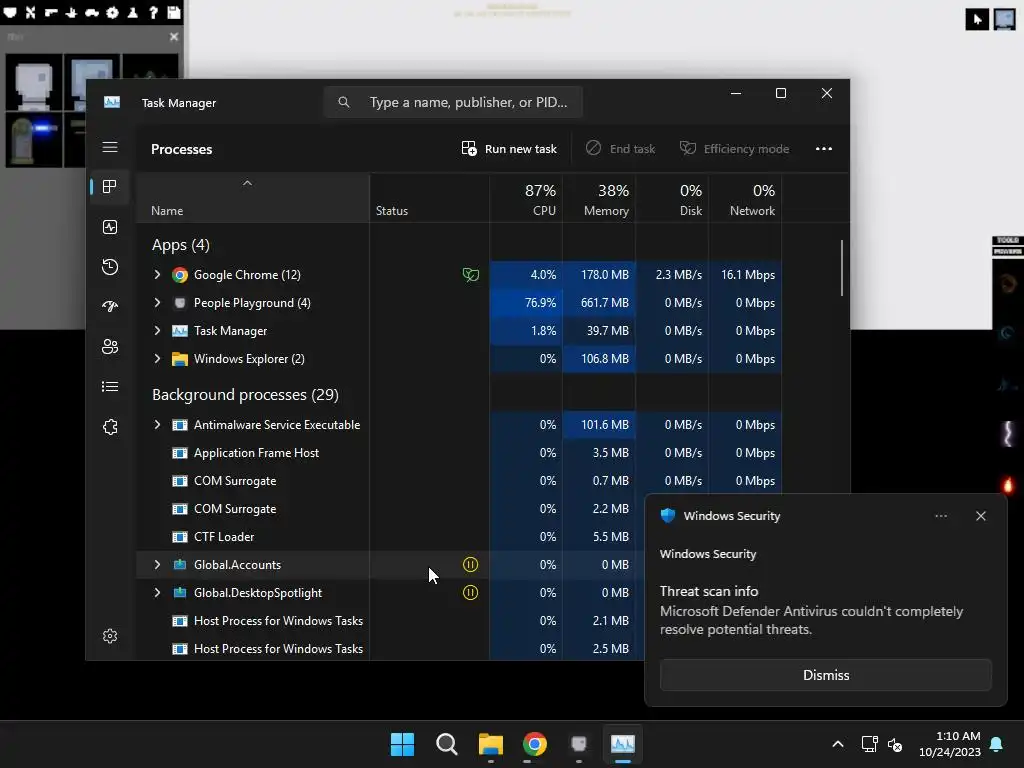Click suspended icon on Global.Accounts row
This screenshot has width=1024, height=768.
[470, 565]
